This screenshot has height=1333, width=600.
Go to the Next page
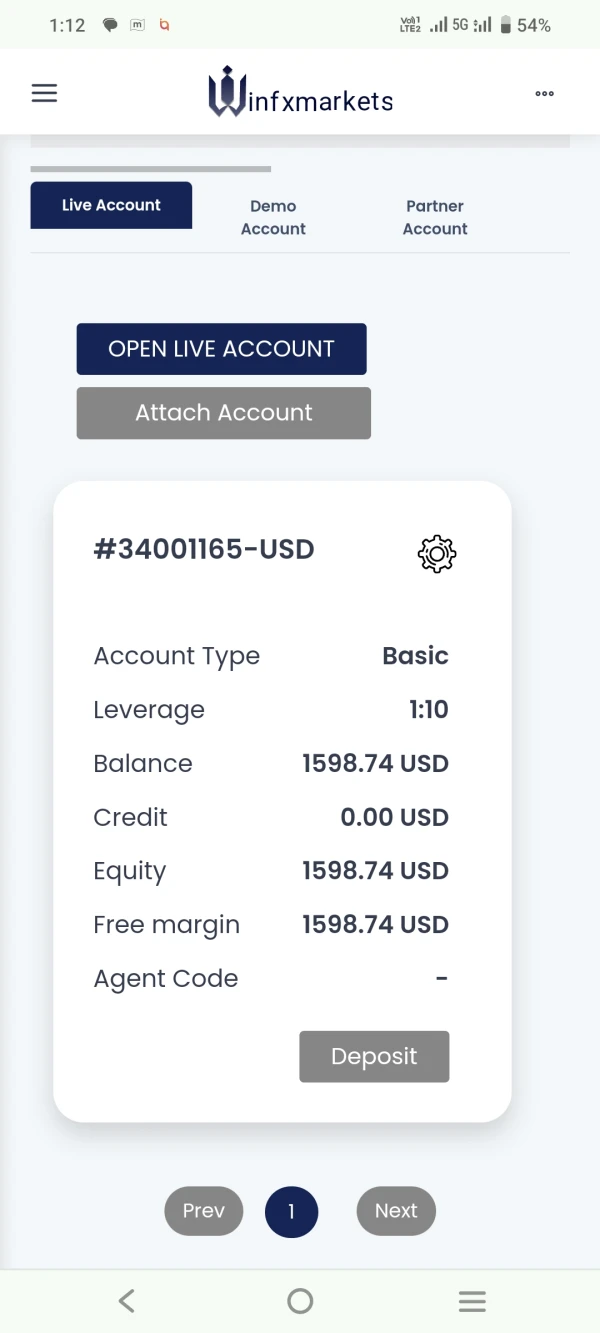pyautogui.click(x=396, y=1211)
